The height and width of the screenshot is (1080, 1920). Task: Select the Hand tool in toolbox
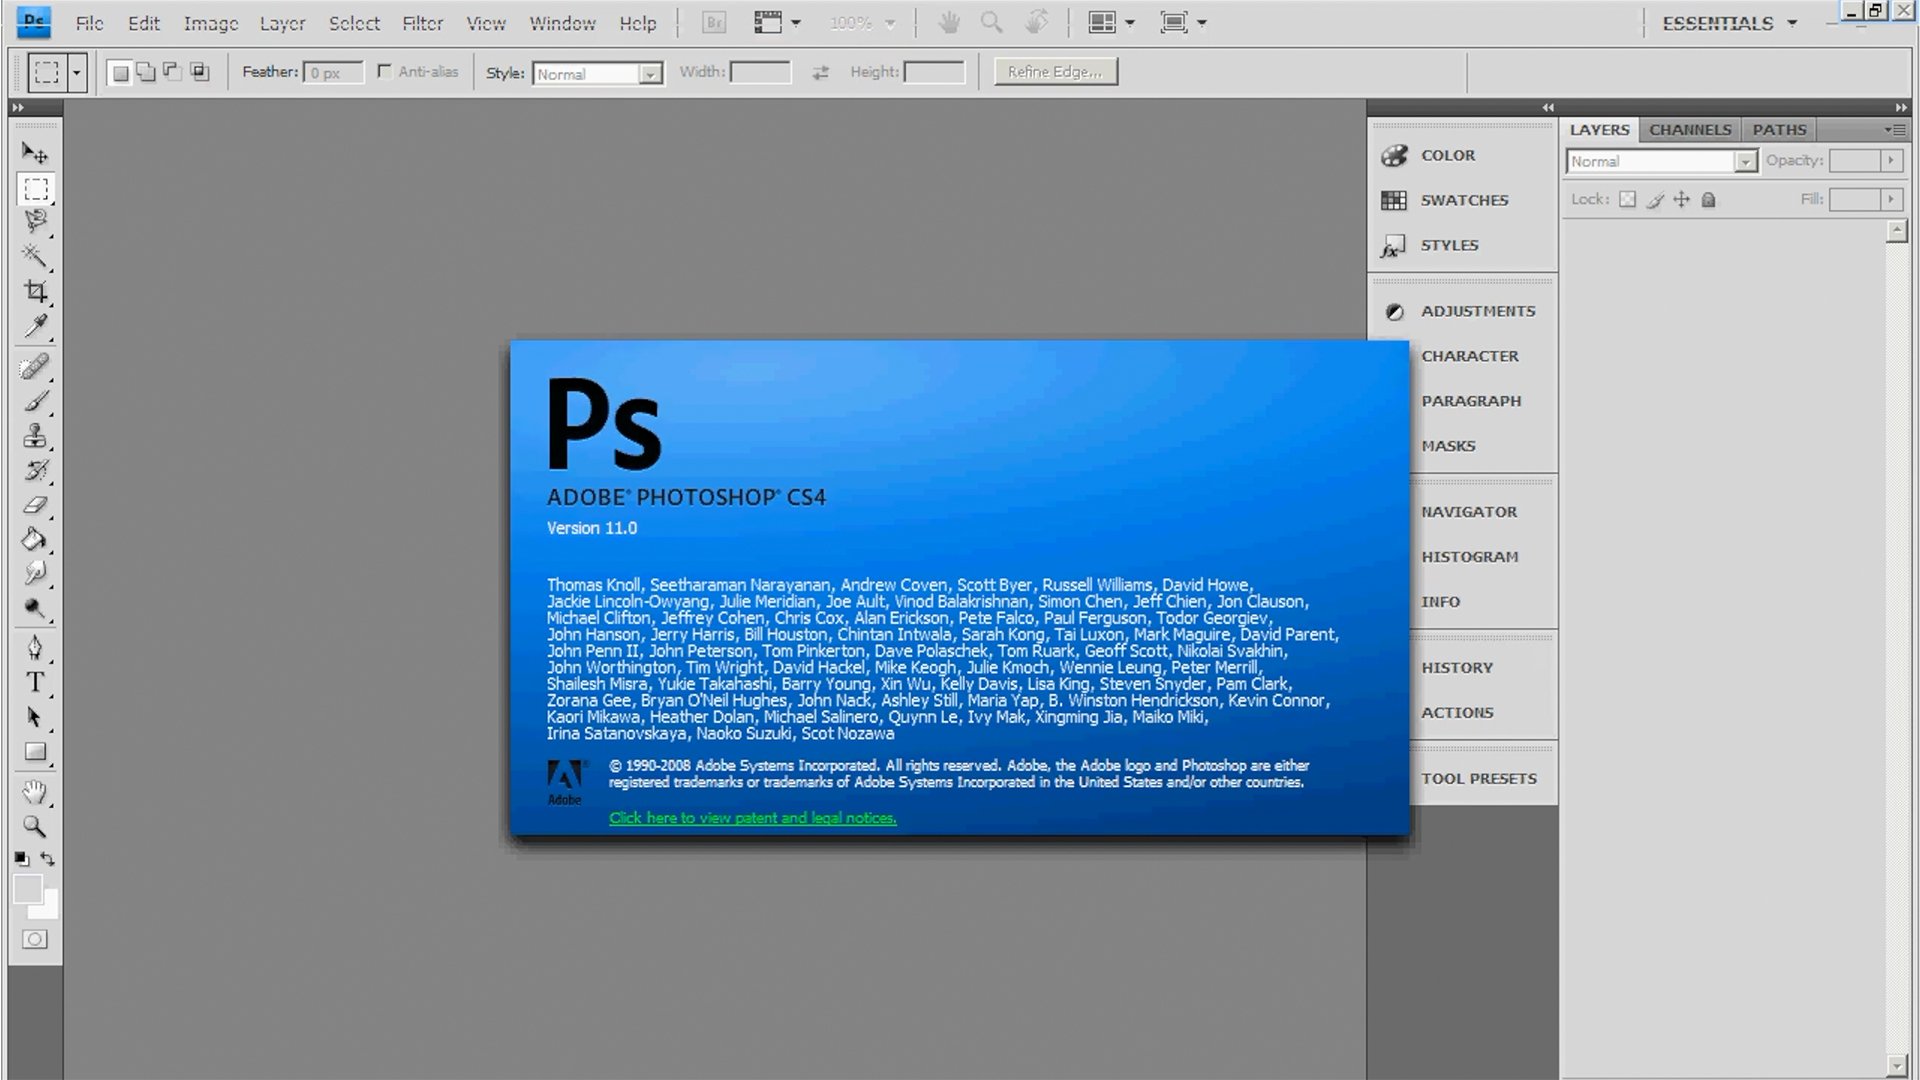pos(35,792)
